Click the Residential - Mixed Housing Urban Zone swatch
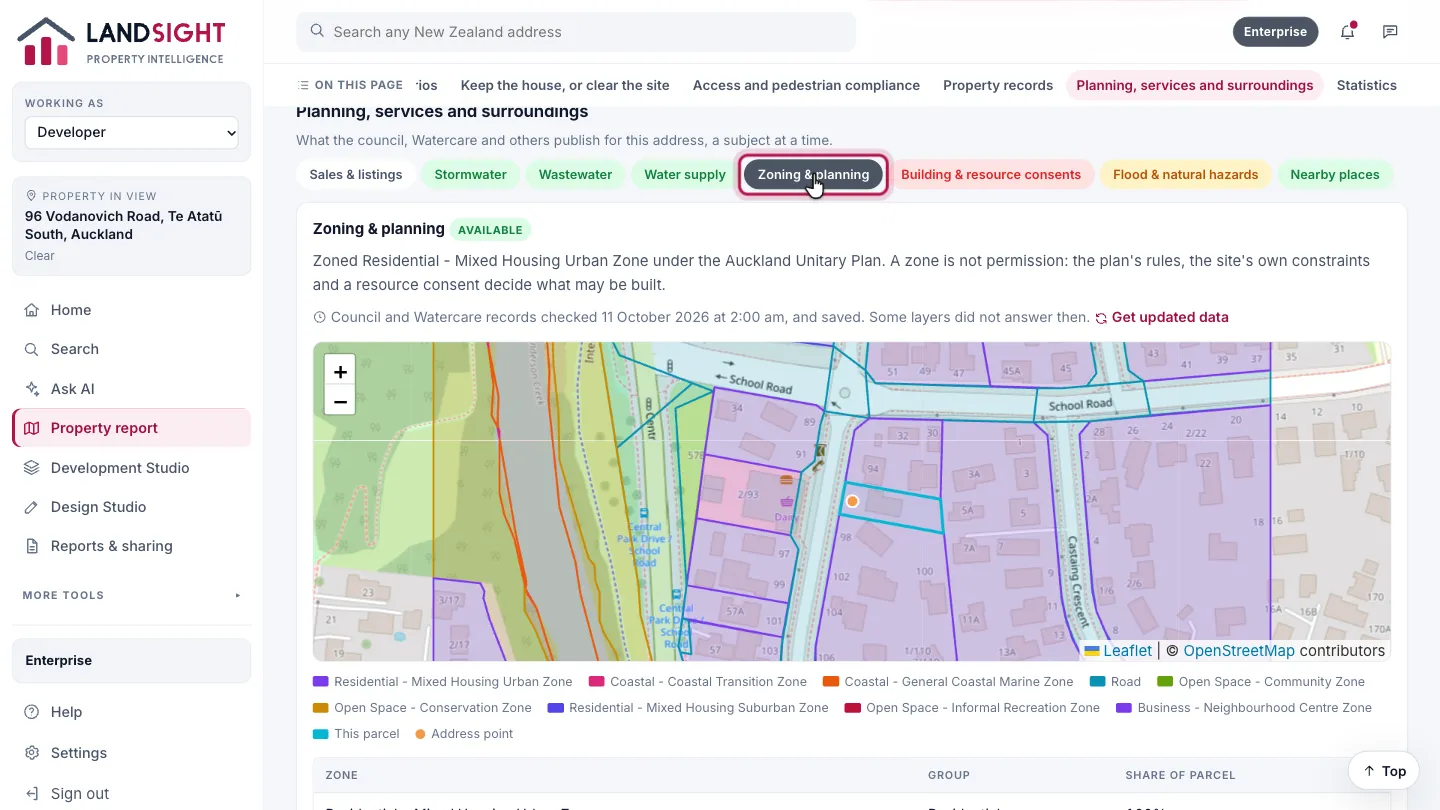The image size is (1440, 810). pyautogui.click(x=321, y=681)
